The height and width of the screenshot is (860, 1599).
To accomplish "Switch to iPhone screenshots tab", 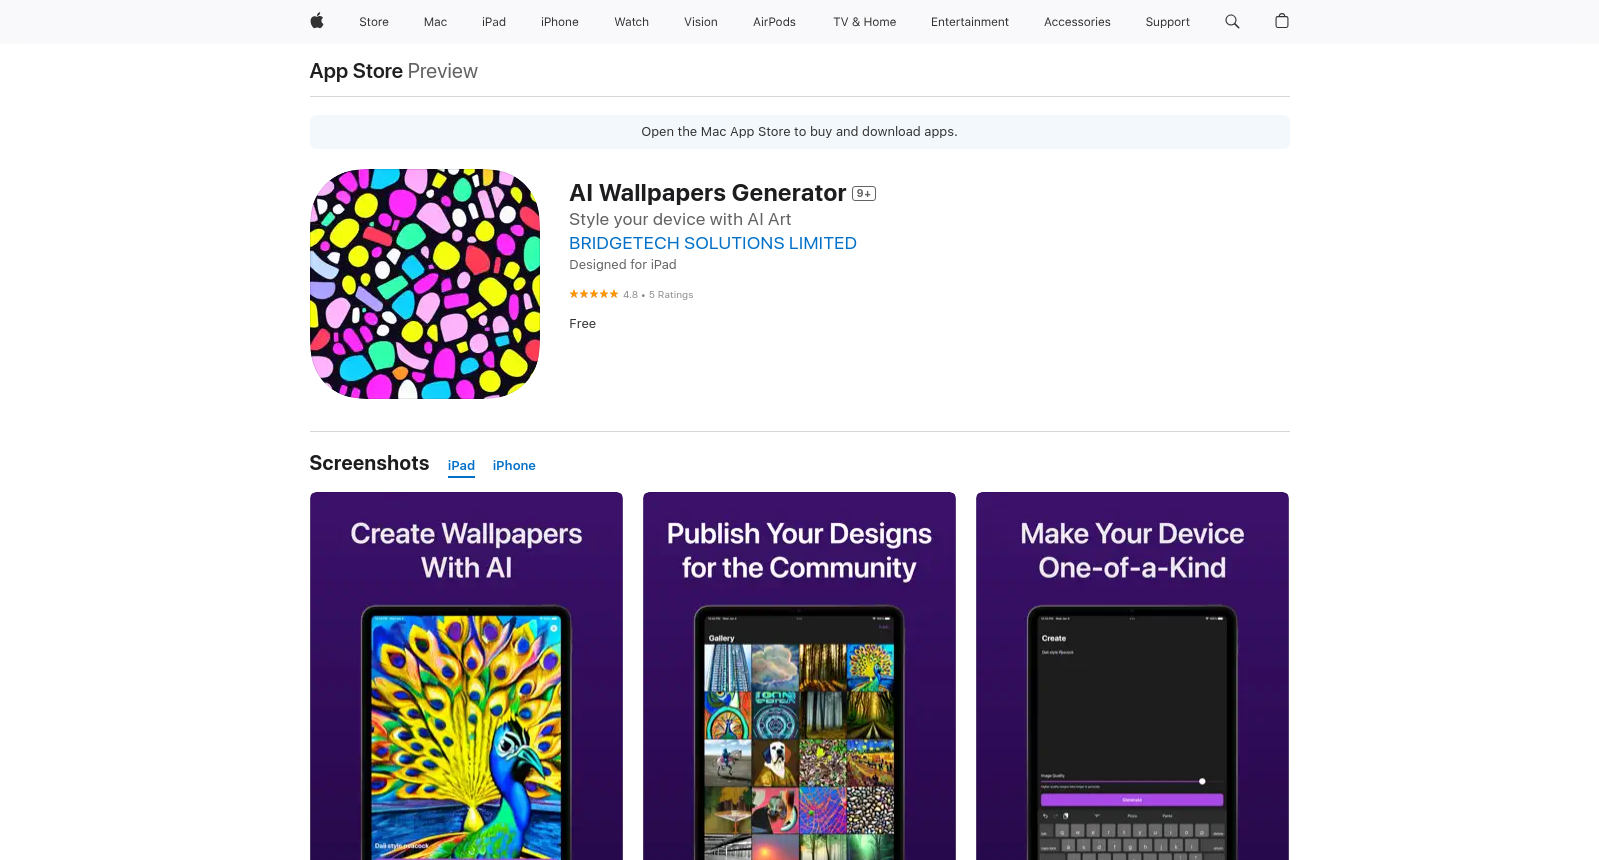I will point(514,466).
